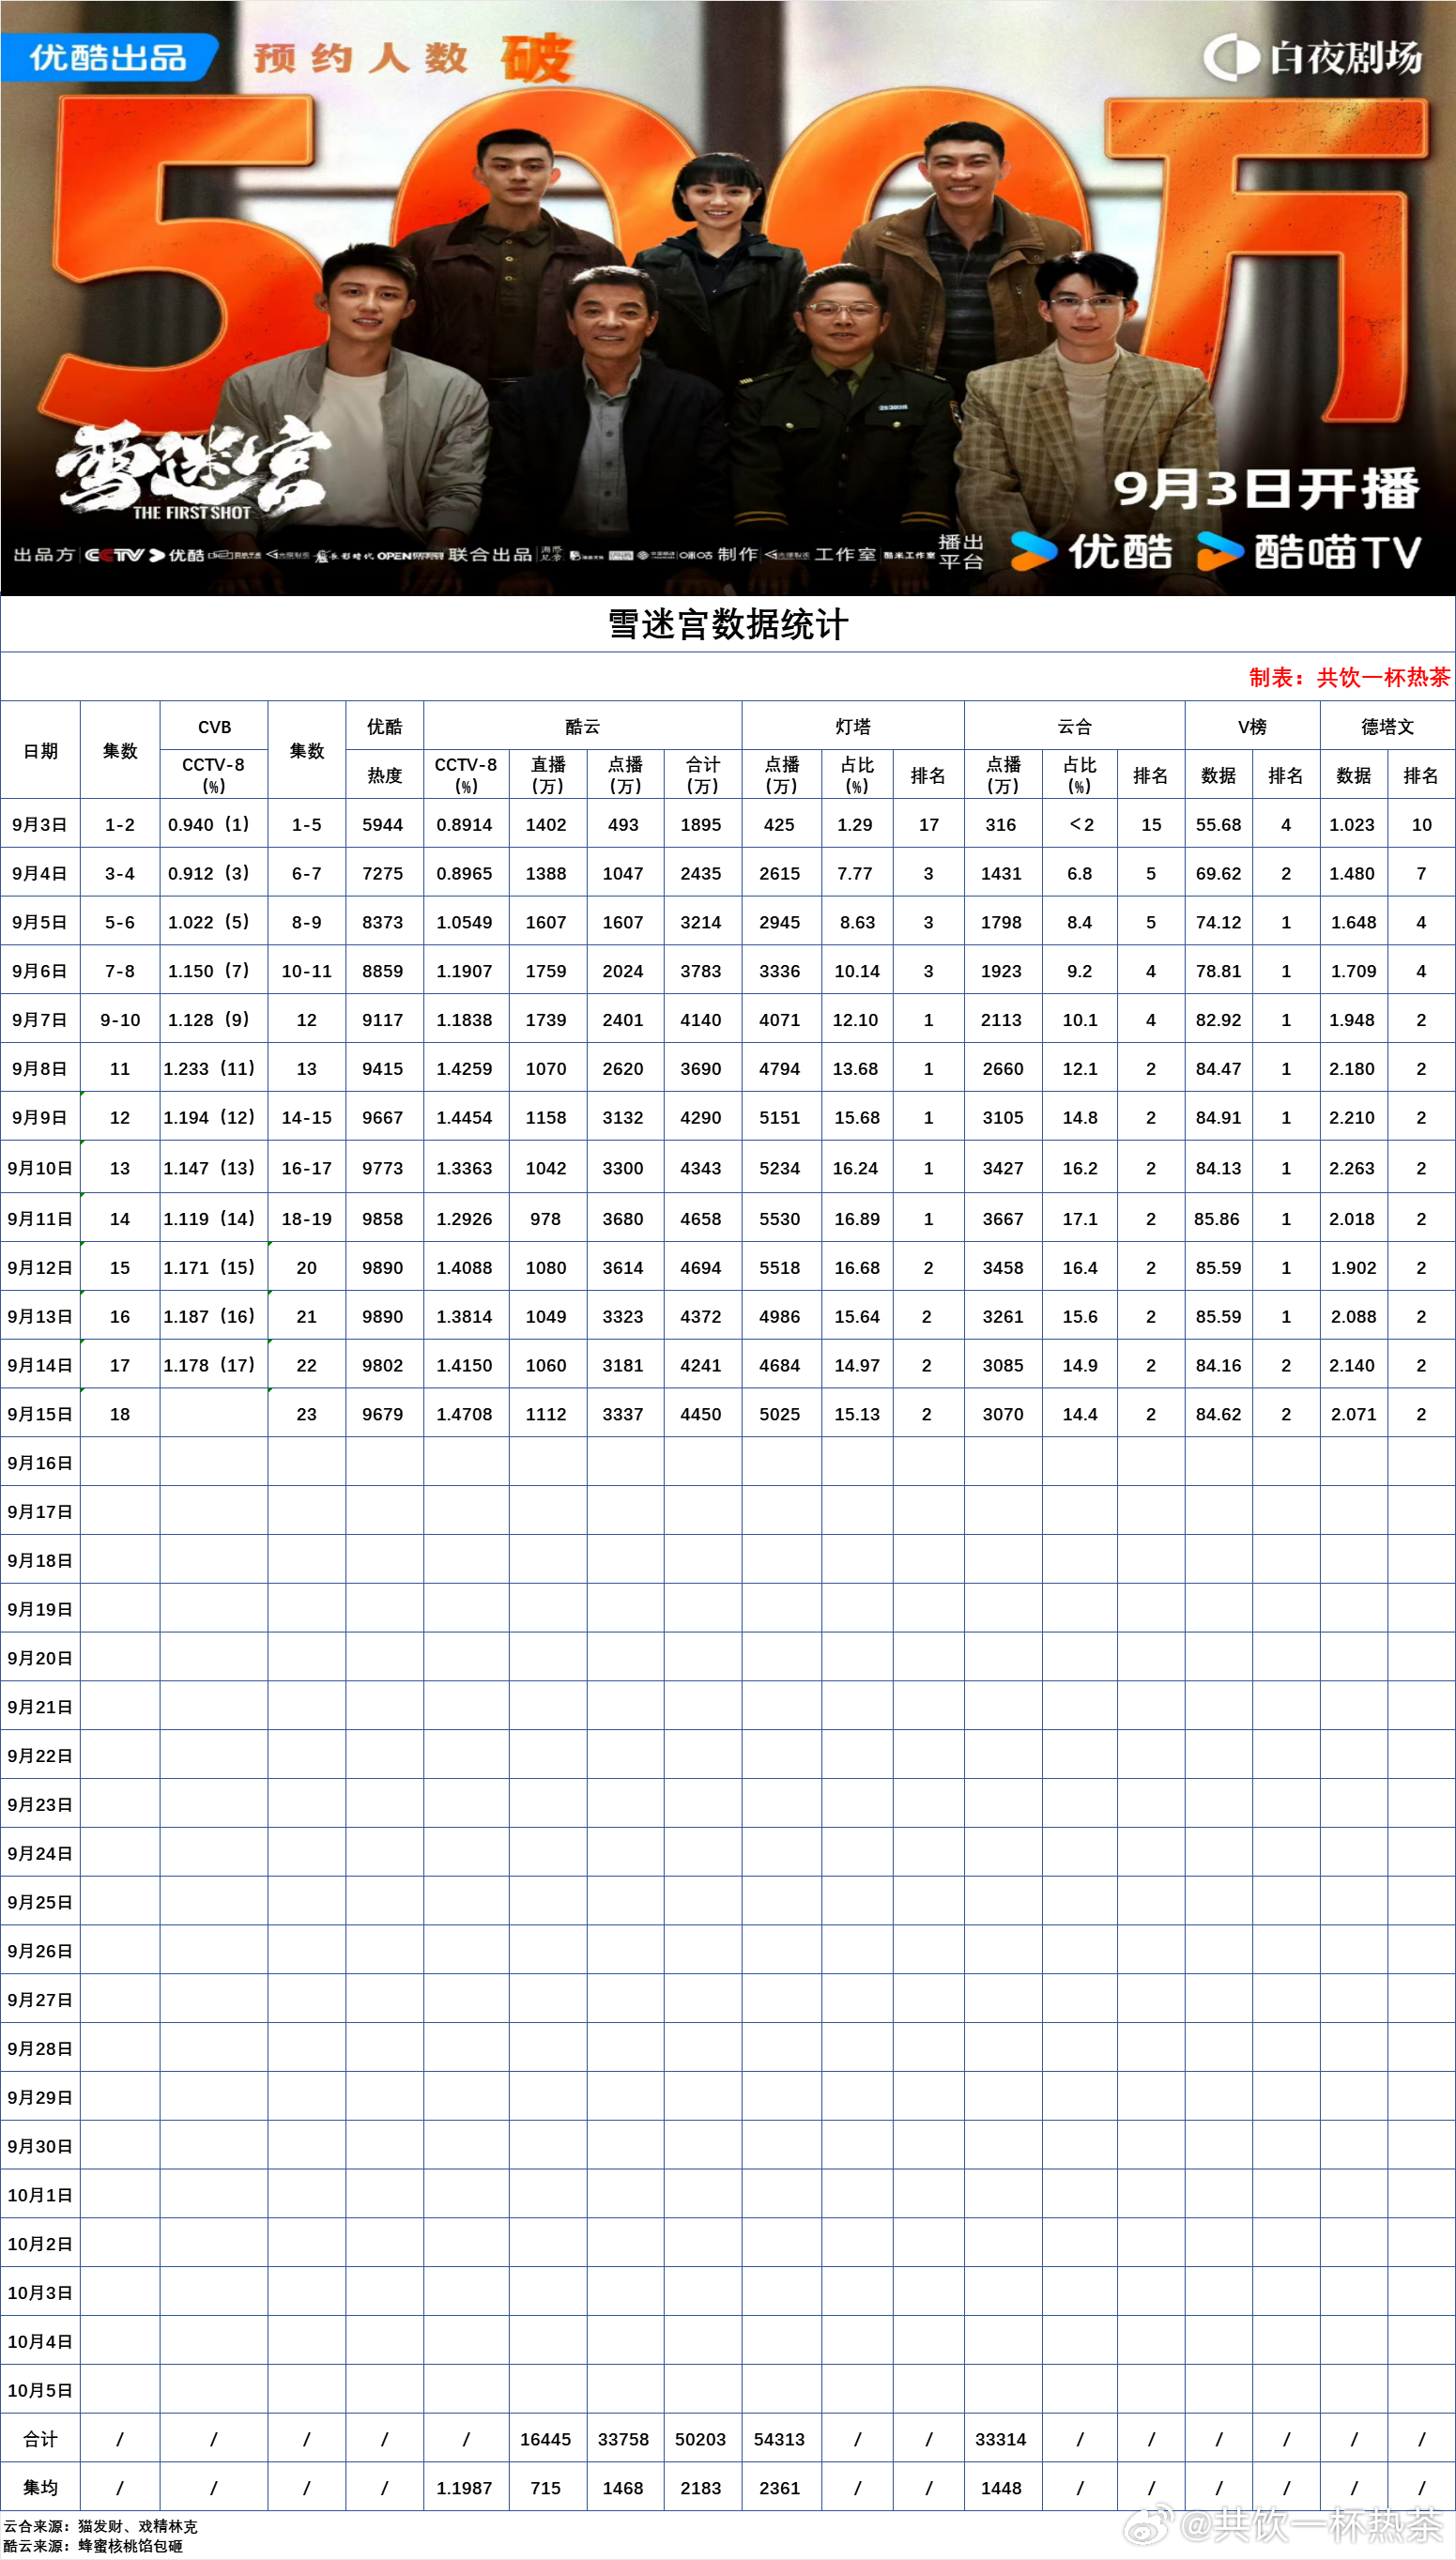Viewport: 1456px width, 2560px height.
Task: Click the 酷云来源：蜂蜜核桃馅包砸 footnote
Action: coord(92,2546)
